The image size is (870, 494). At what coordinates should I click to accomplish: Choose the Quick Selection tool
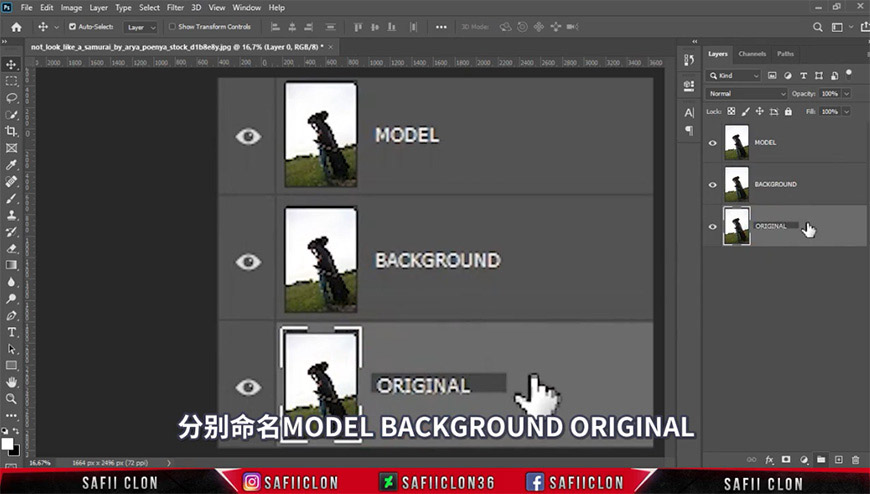pos(11,114)
